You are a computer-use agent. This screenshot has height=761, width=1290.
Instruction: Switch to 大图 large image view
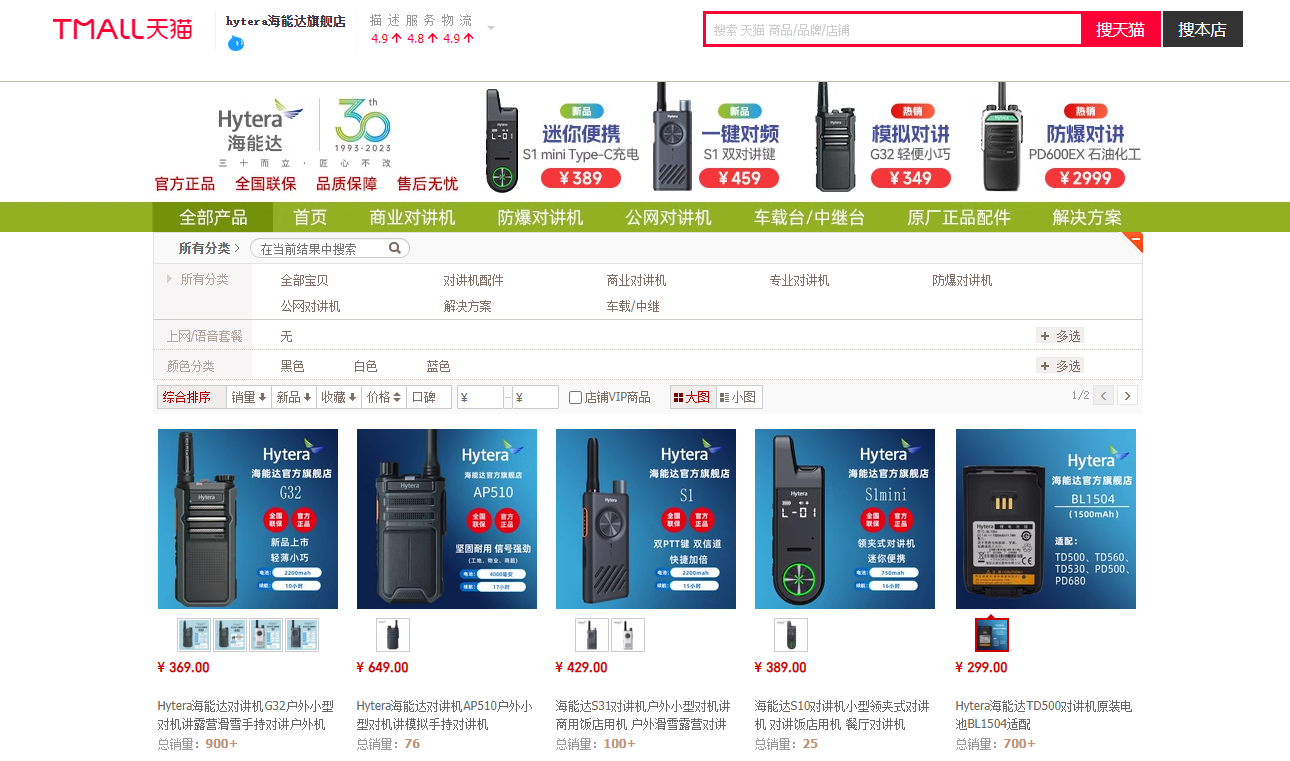click(692, 397)
